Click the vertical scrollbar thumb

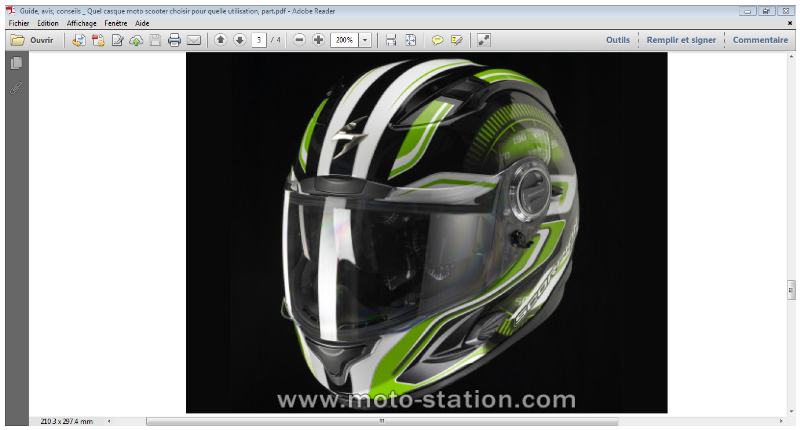point(791,290)
